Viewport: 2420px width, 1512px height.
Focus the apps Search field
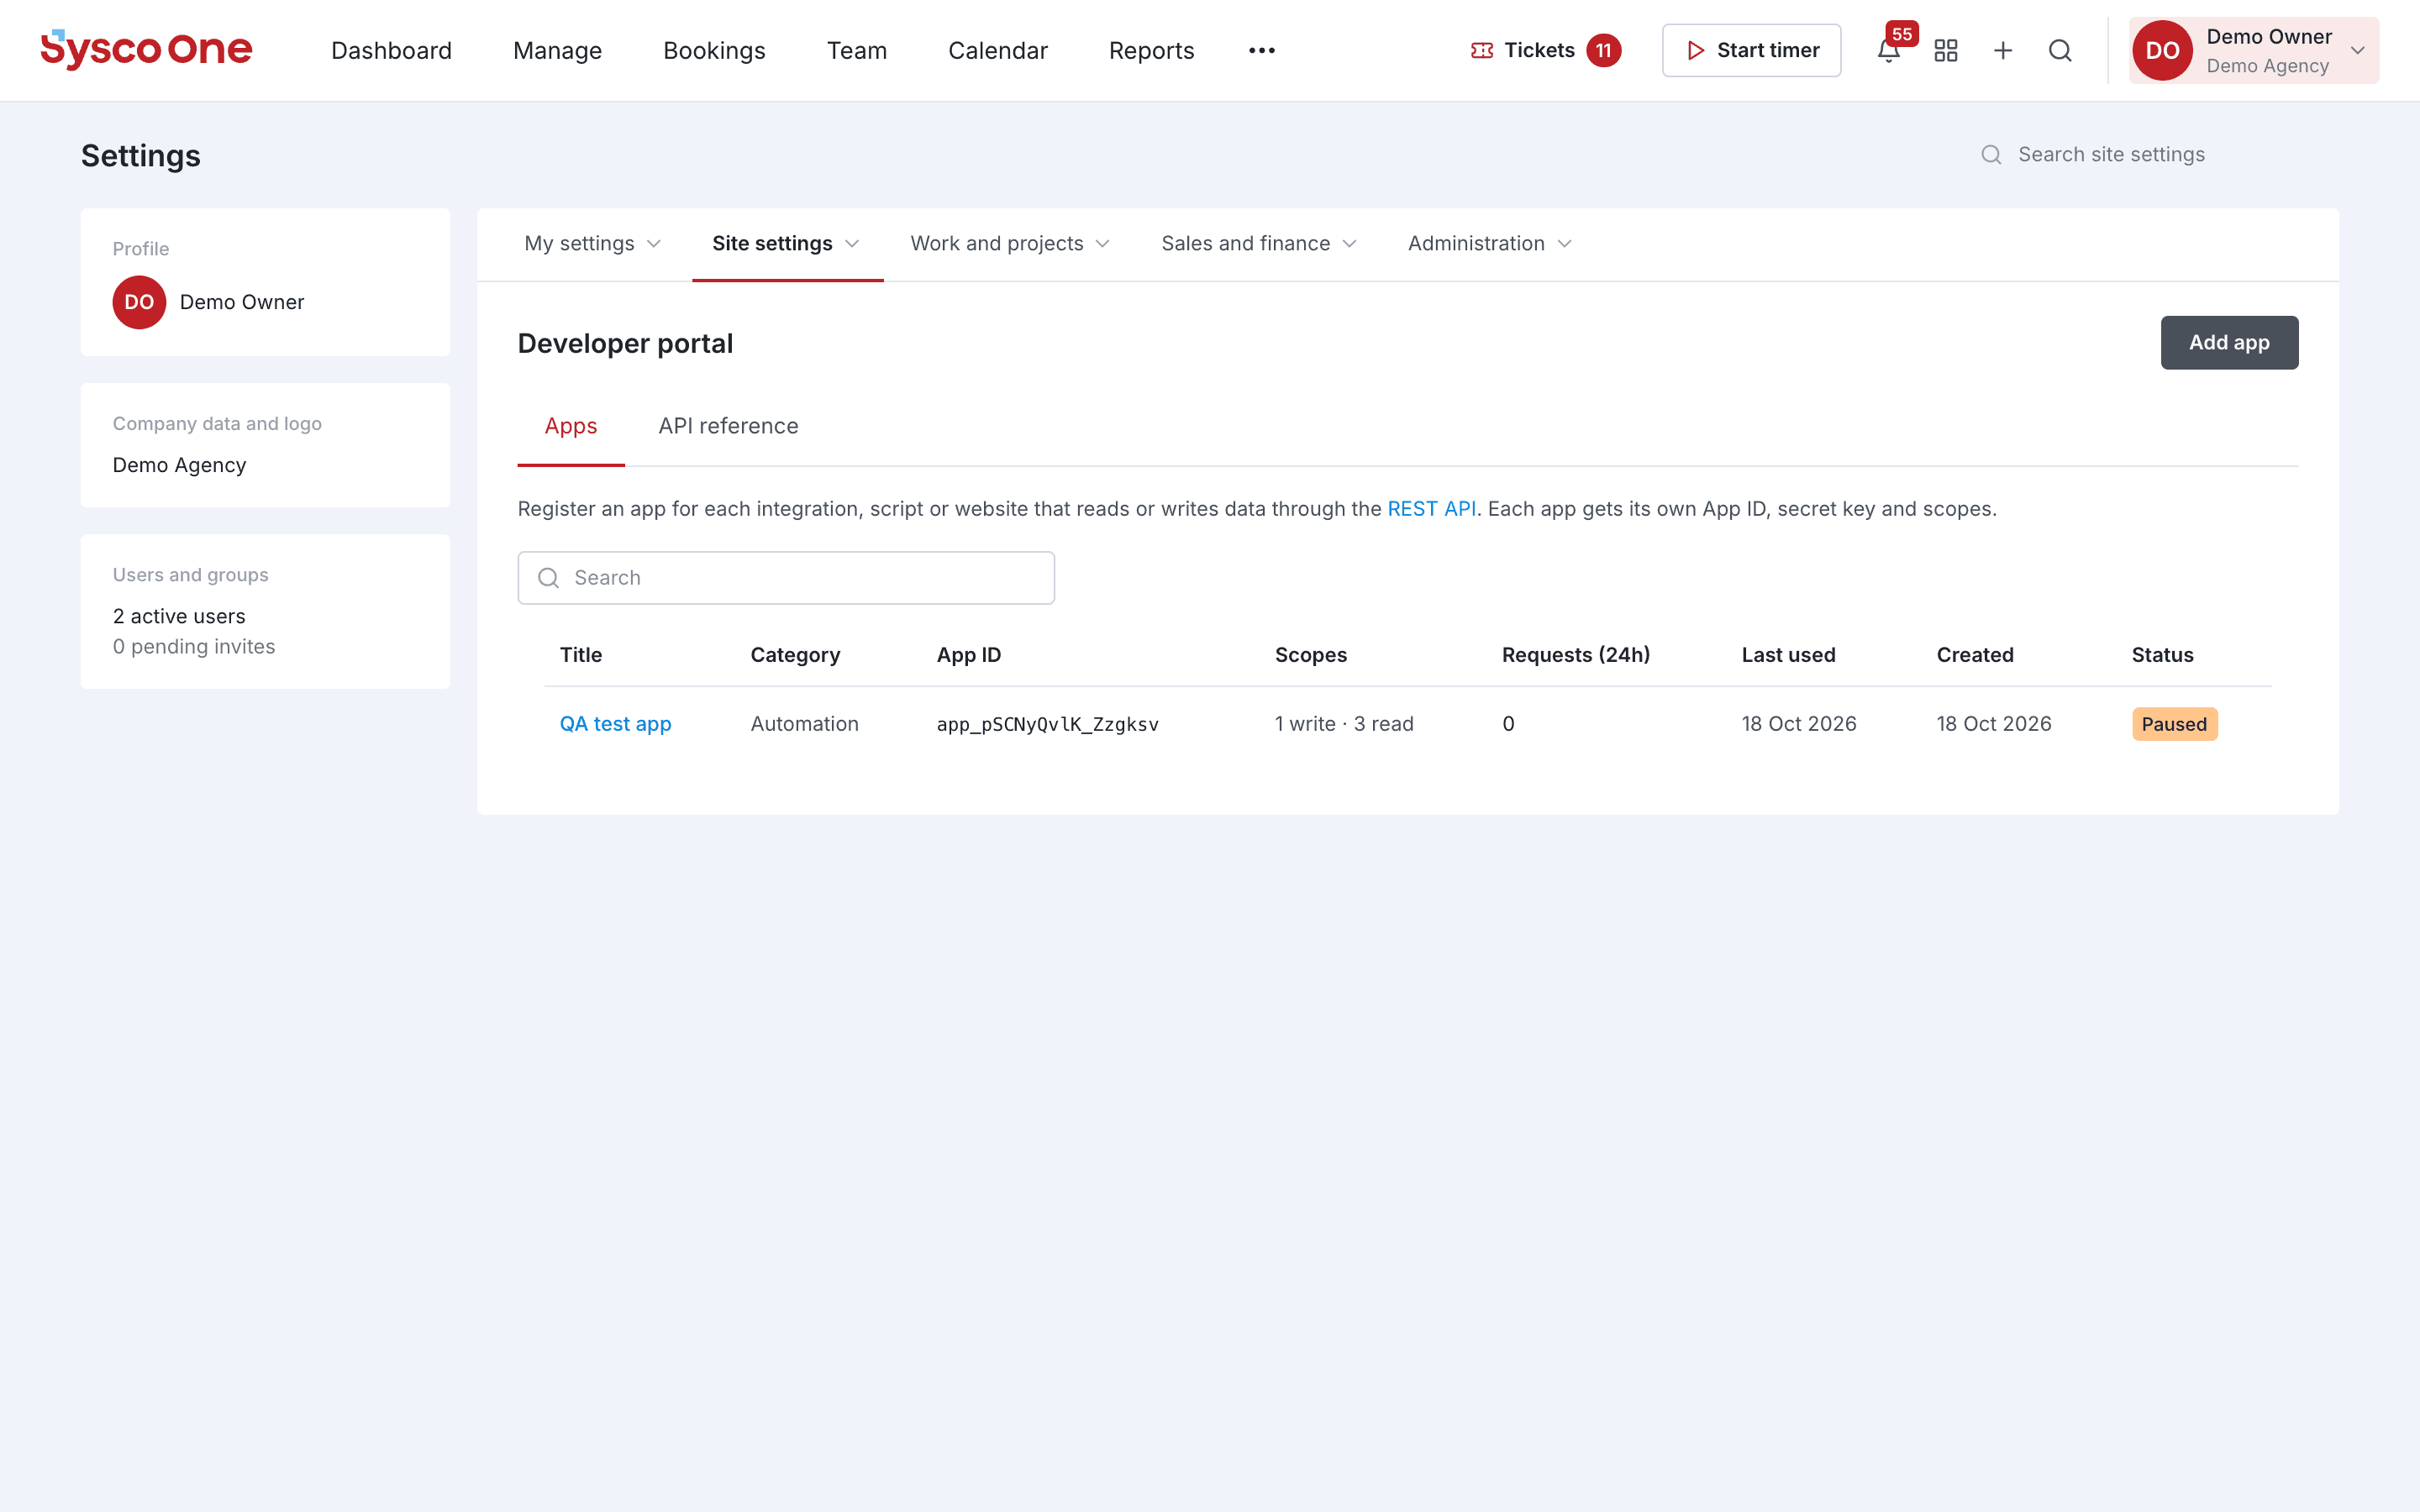pos(786,578)
